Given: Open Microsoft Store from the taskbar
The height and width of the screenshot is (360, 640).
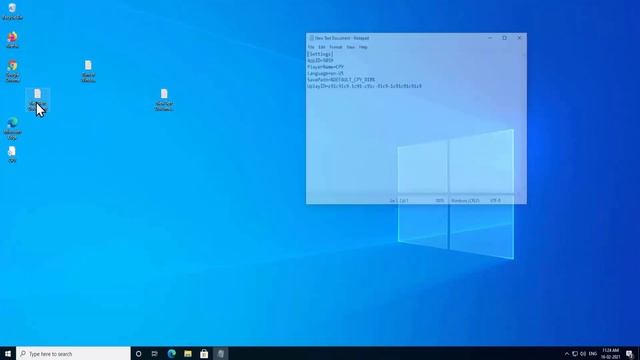Looking at the screenshot, I should [204, 353].
